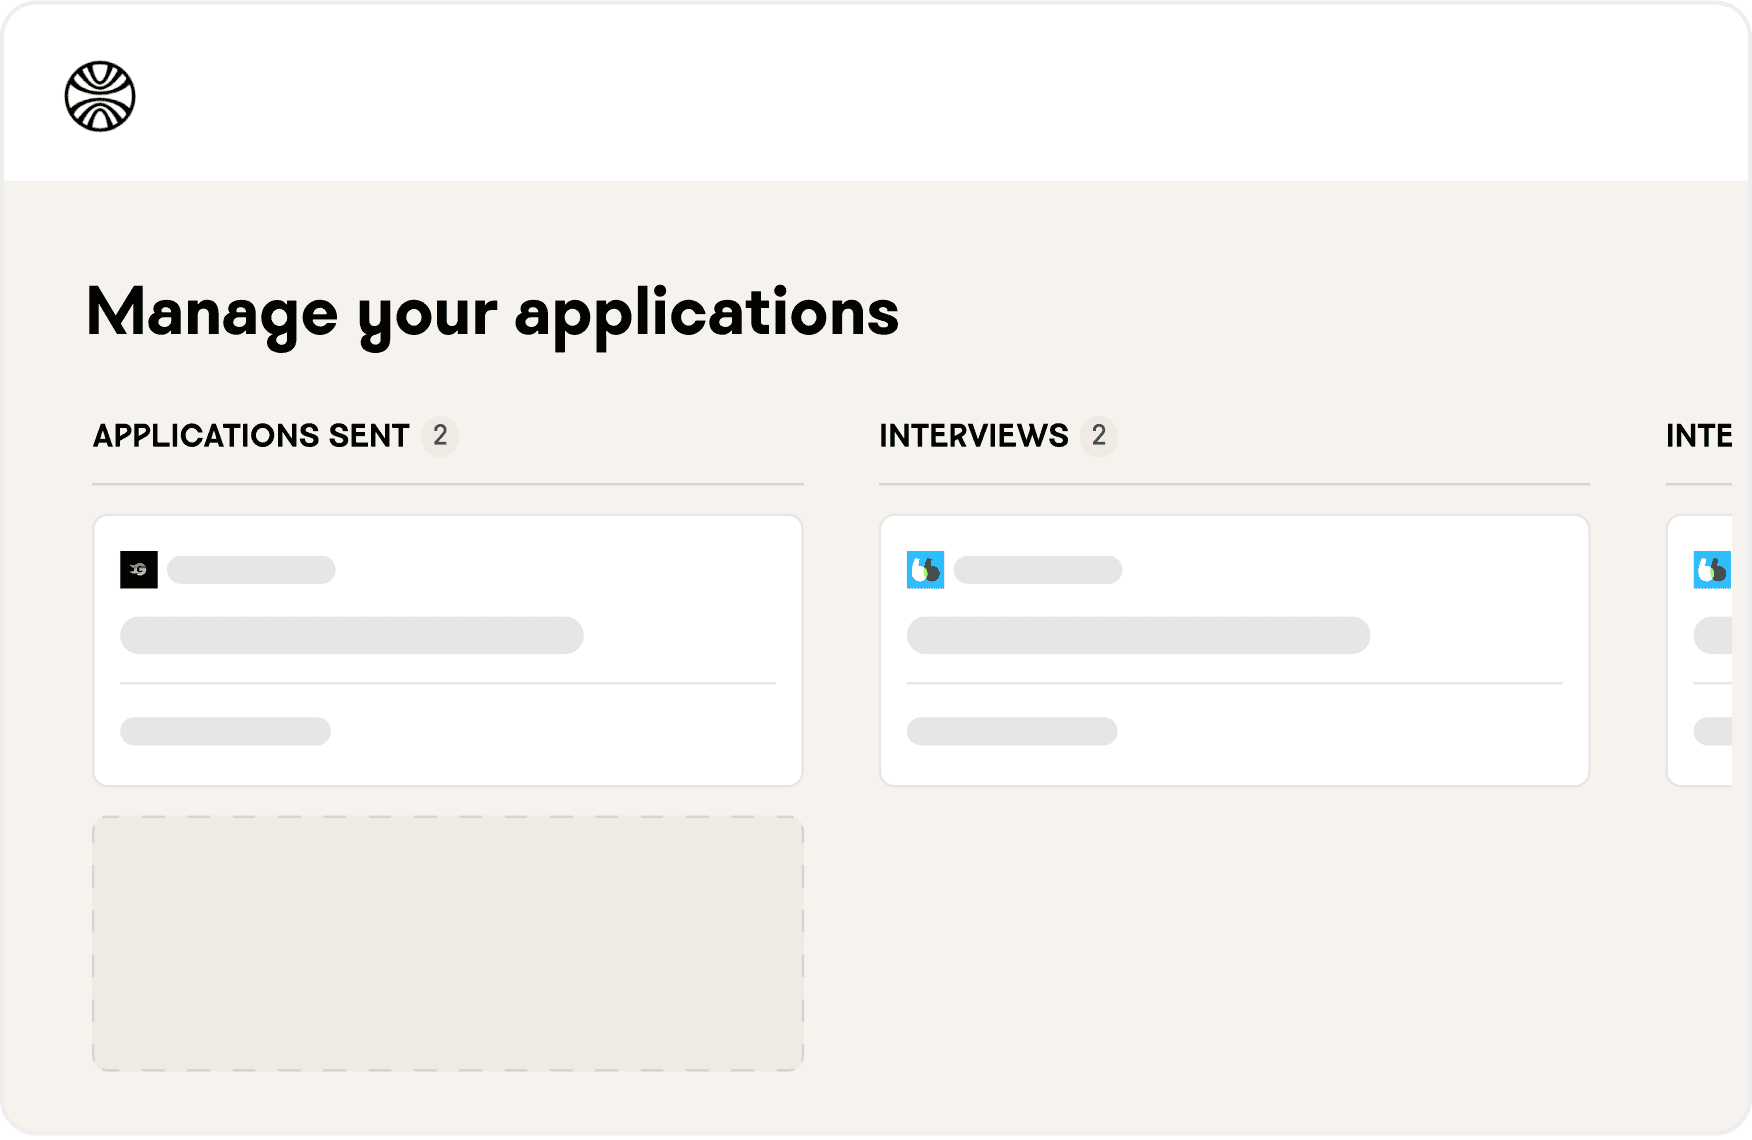Click the blue company logo on Interviews card

[x=925, y=570]
